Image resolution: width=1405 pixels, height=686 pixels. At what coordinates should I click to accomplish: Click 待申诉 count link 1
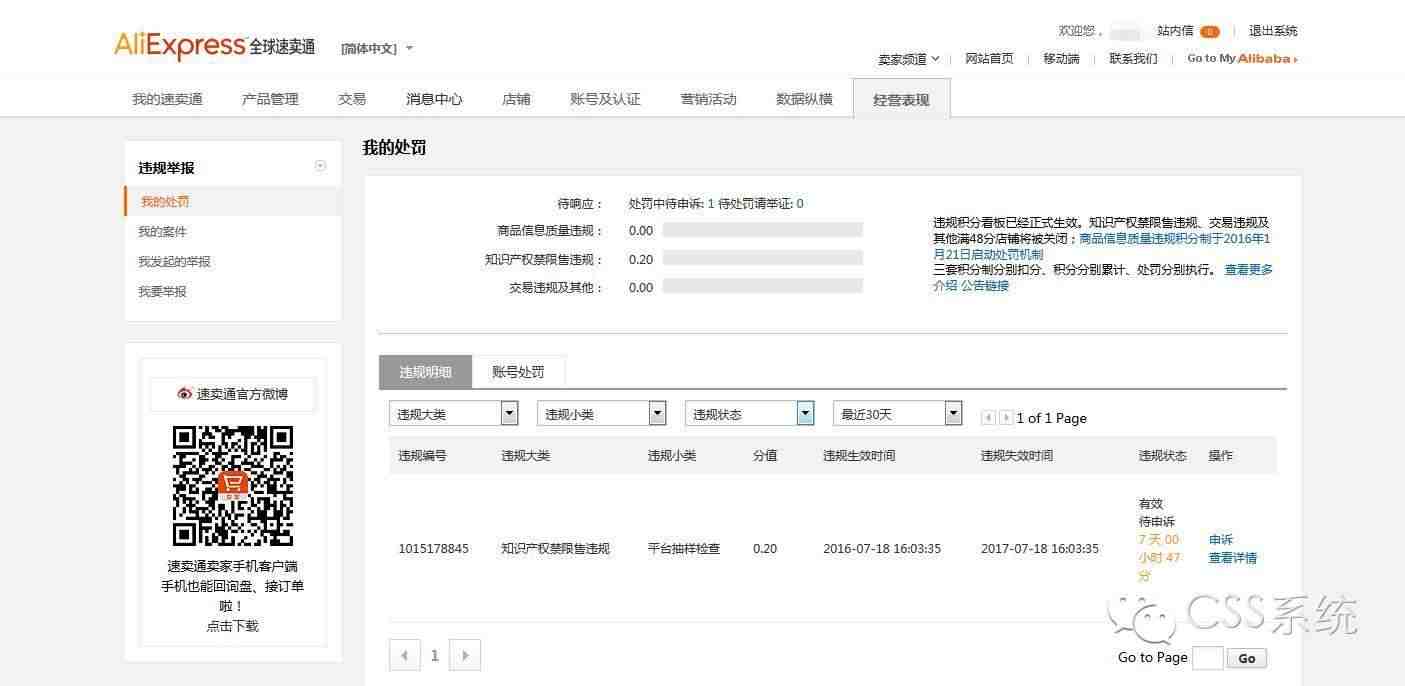711,204
